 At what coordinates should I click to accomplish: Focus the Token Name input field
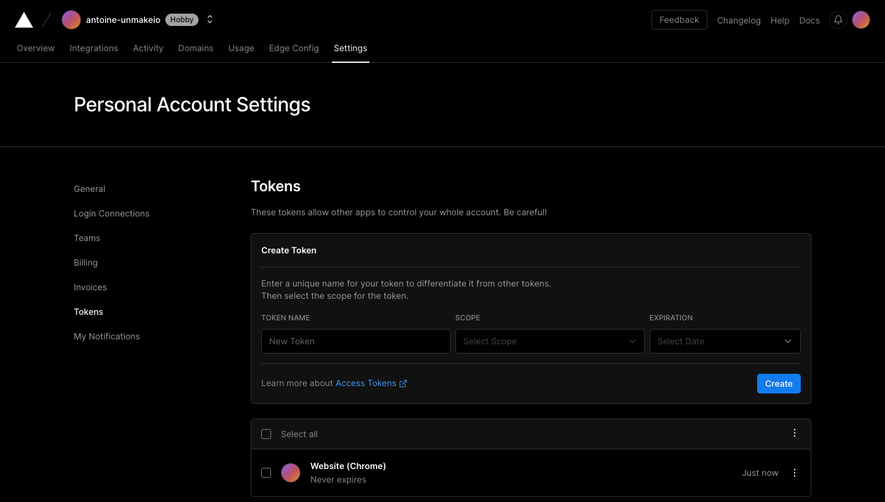[x=356, y=342]
